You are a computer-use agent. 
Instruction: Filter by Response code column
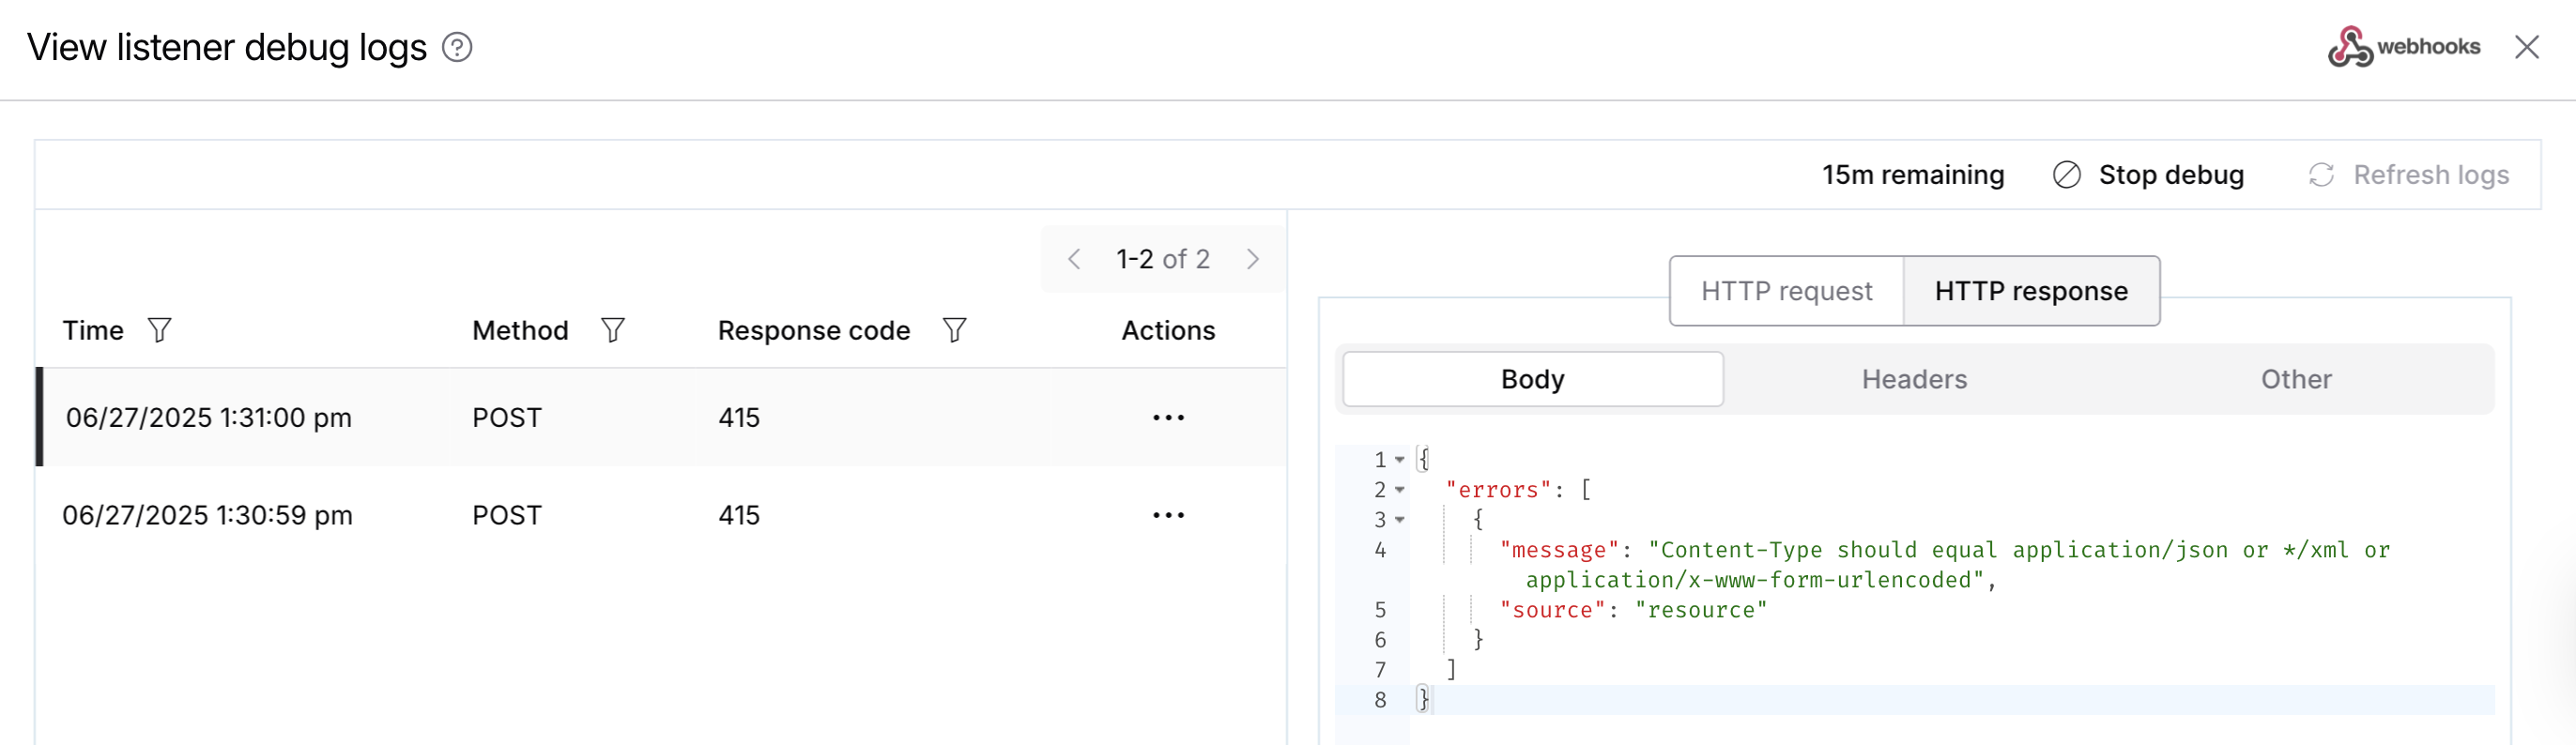pos(955,330)
